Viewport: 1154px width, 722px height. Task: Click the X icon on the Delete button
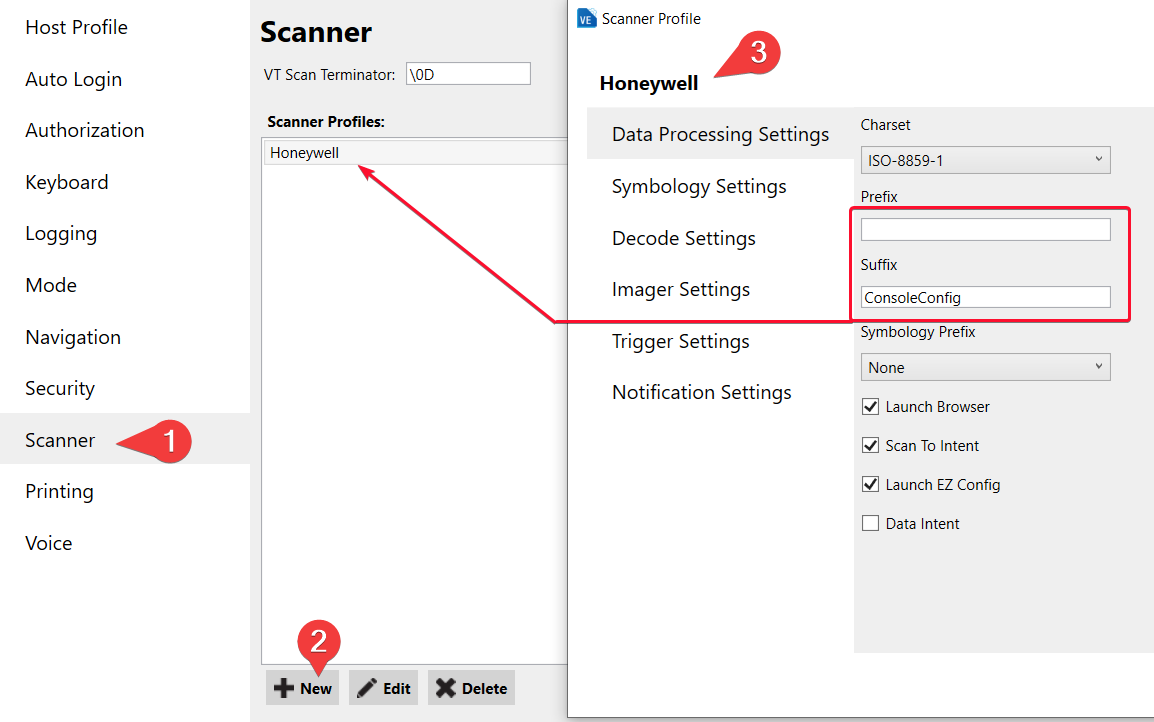(x=449, y=687)
